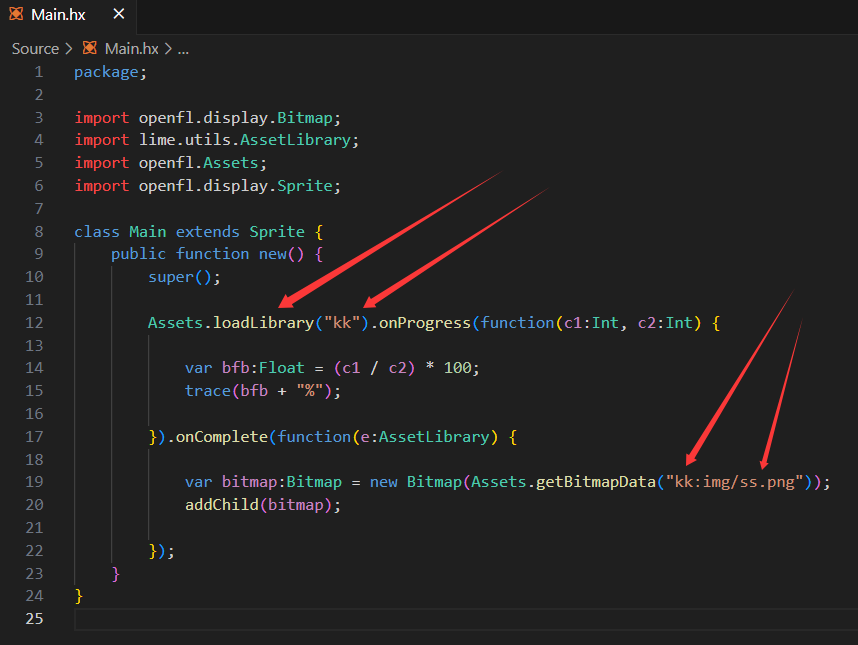
Task: Click the class name 'Main' on line 8
Action: tap(148, 231)
